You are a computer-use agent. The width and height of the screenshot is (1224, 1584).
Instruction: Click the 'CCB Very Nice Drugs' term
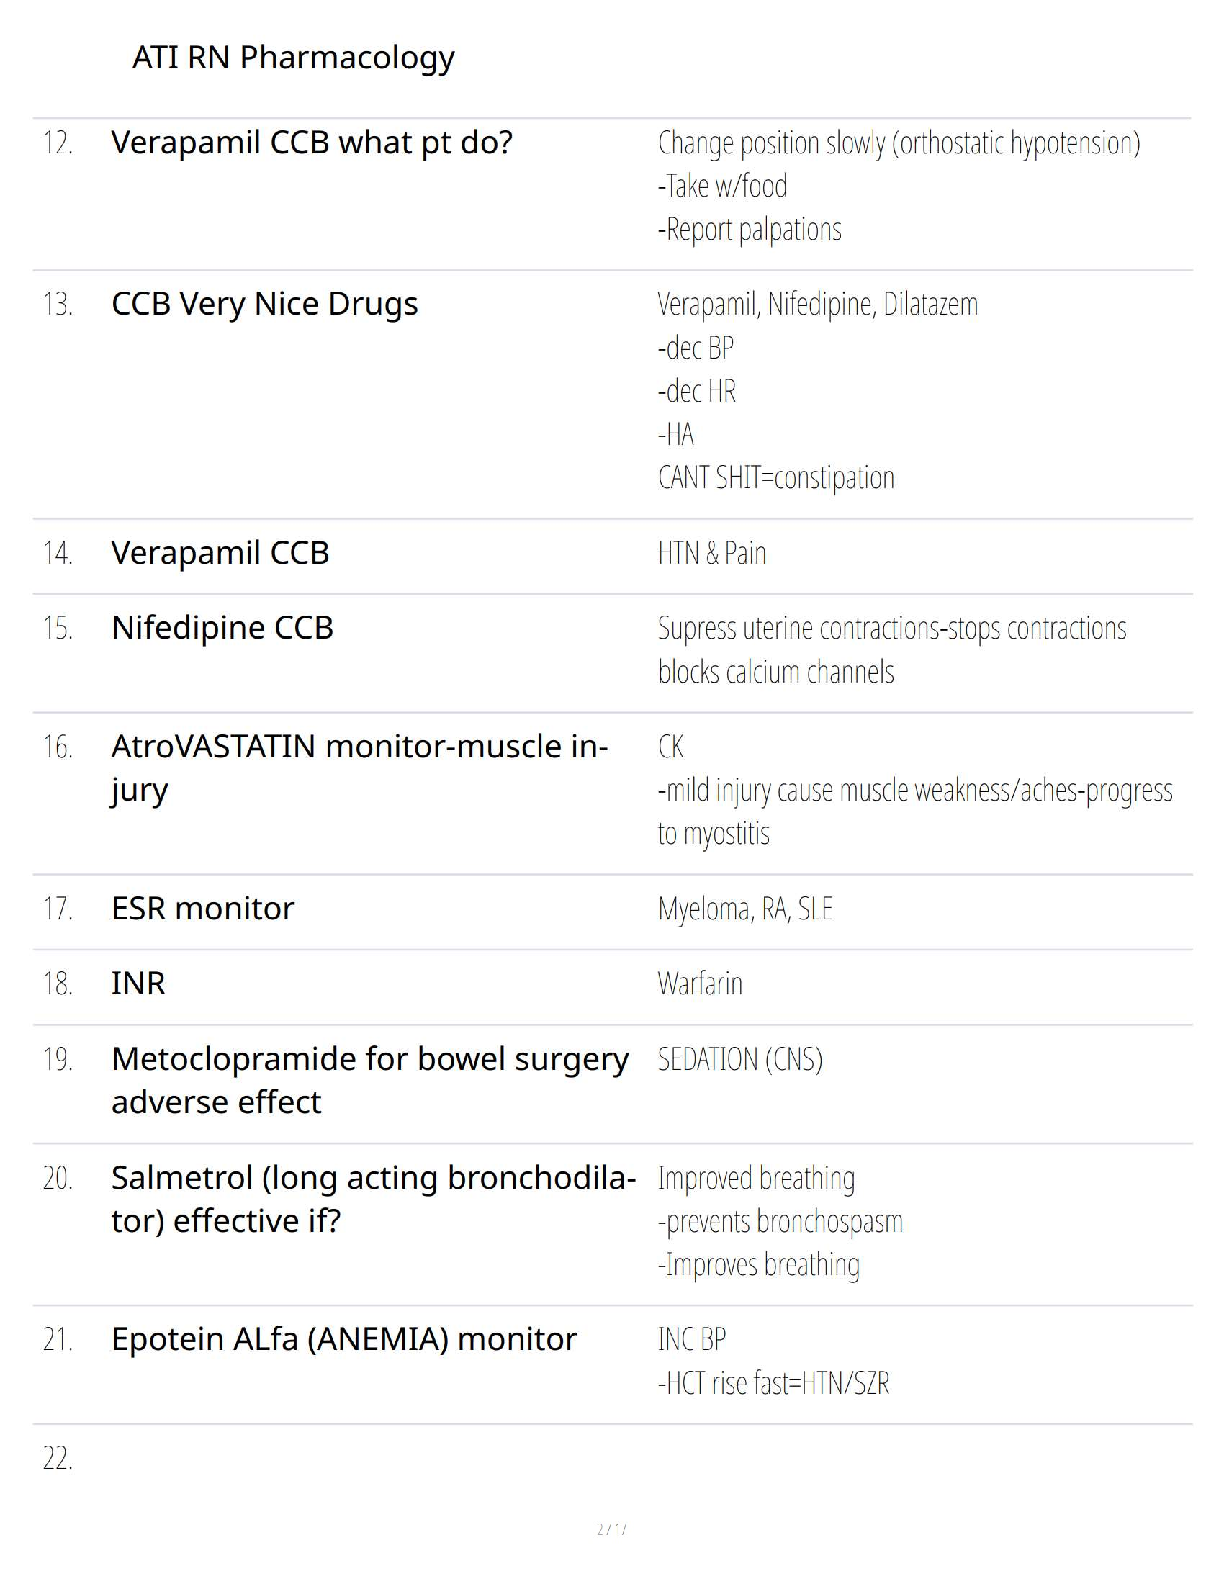coord(264,304)
